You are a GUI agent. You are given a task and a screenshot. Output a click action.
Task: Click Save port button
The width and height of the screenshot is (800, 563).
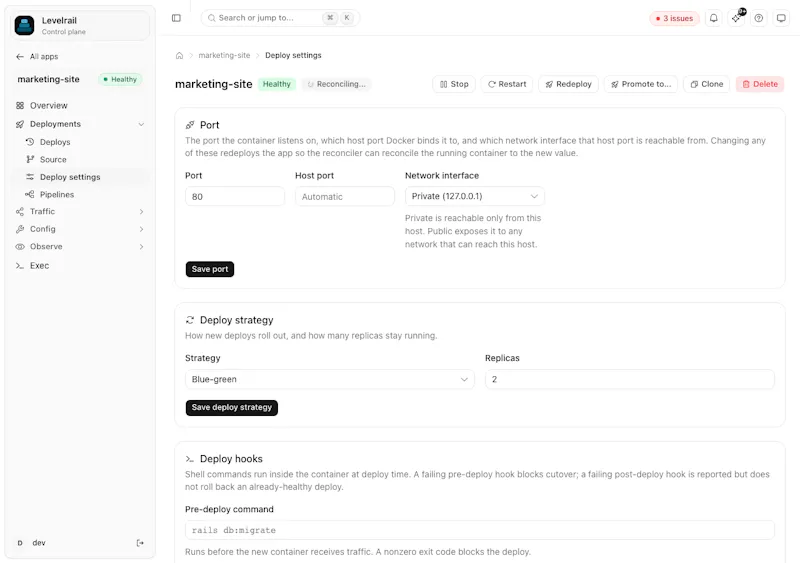pyautogui.click(x=210, y=269)
